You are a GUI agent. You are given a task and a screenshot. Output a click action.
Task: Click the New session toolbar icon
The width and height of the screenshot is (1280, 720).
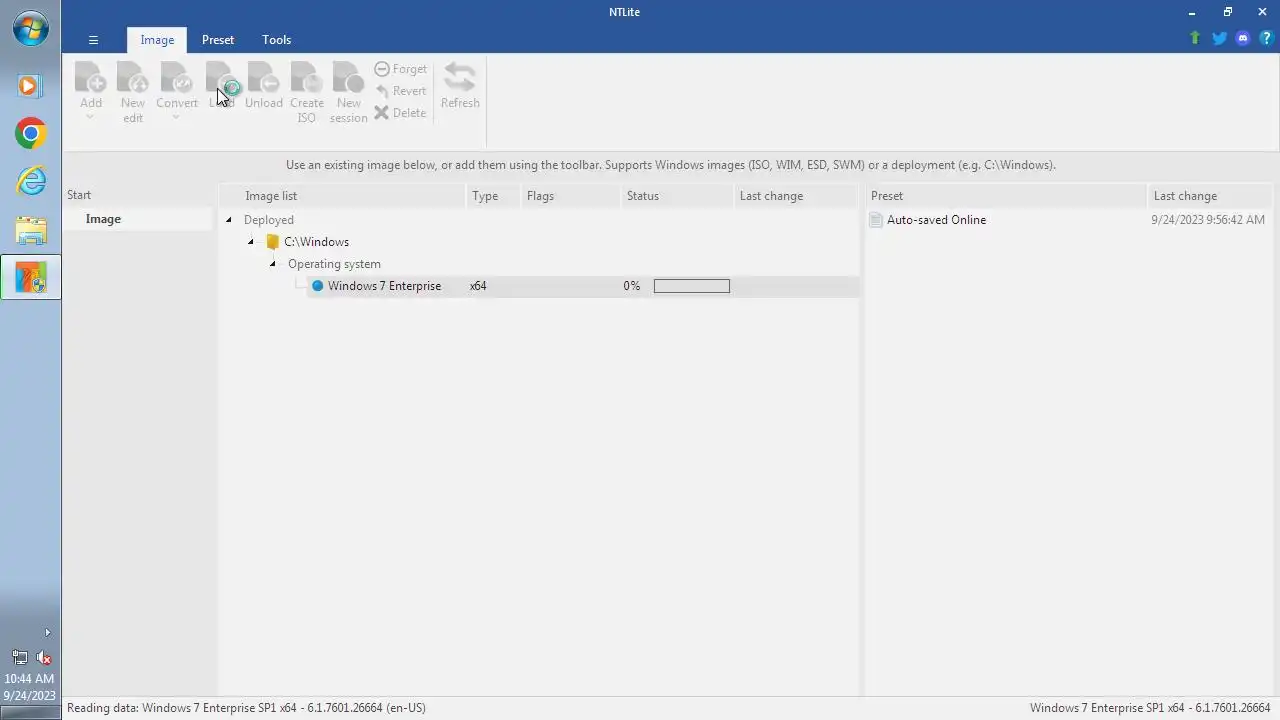point(348,78)
